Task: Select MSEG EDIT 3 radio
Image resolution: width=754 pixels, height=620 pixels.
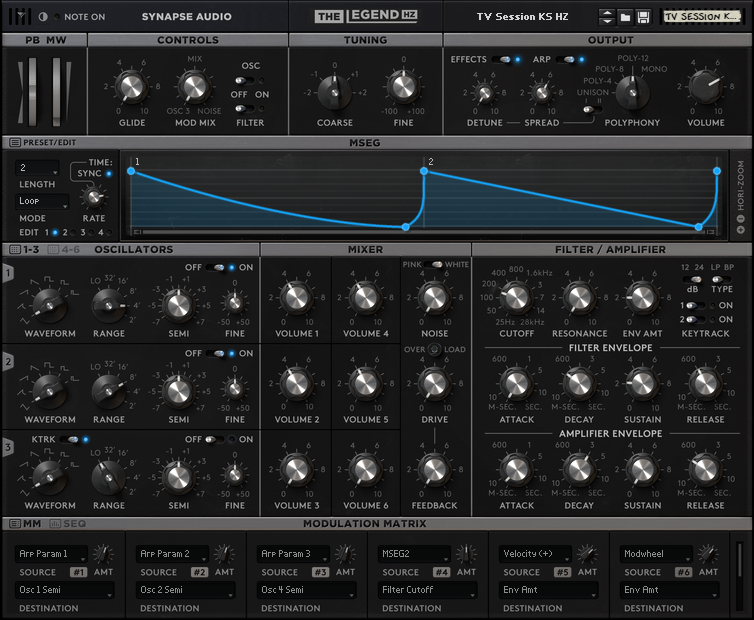Action: point(91,233)
